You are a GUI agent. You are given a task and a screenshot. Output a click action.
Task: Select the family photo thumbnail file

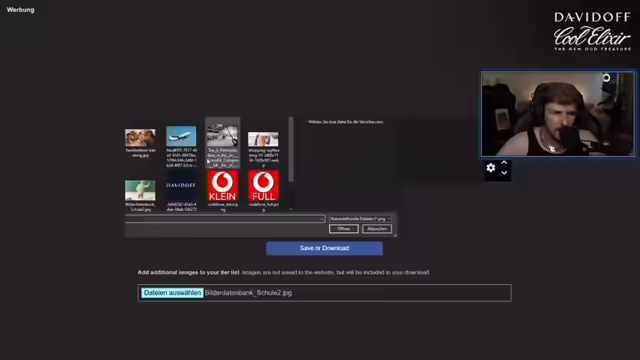[140, 143]
